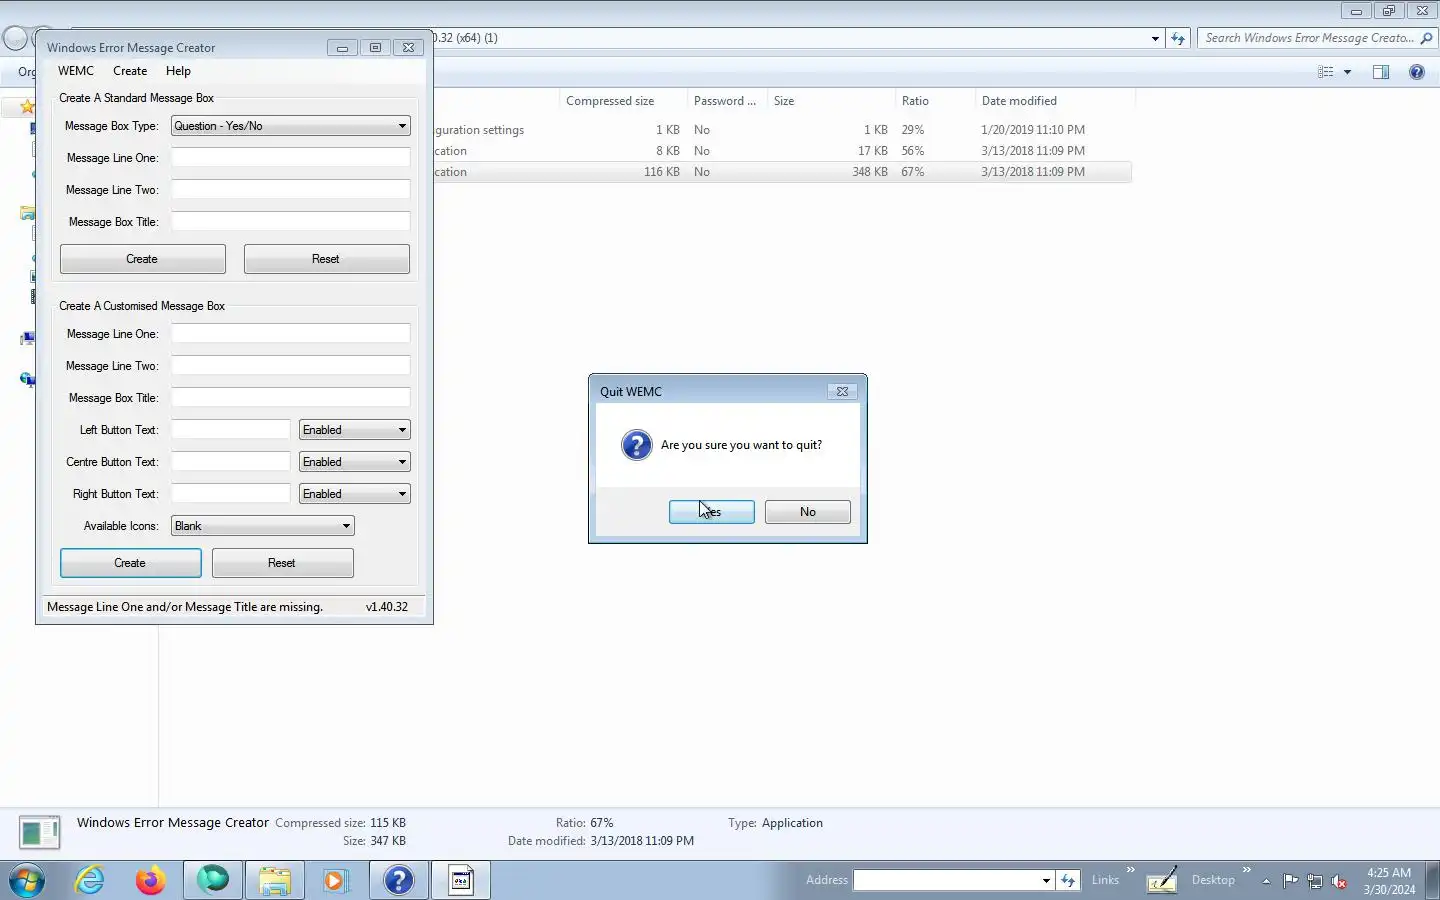1440x900 pixels.
Task: Open the WEMC menu
Action: click(76, 71)
